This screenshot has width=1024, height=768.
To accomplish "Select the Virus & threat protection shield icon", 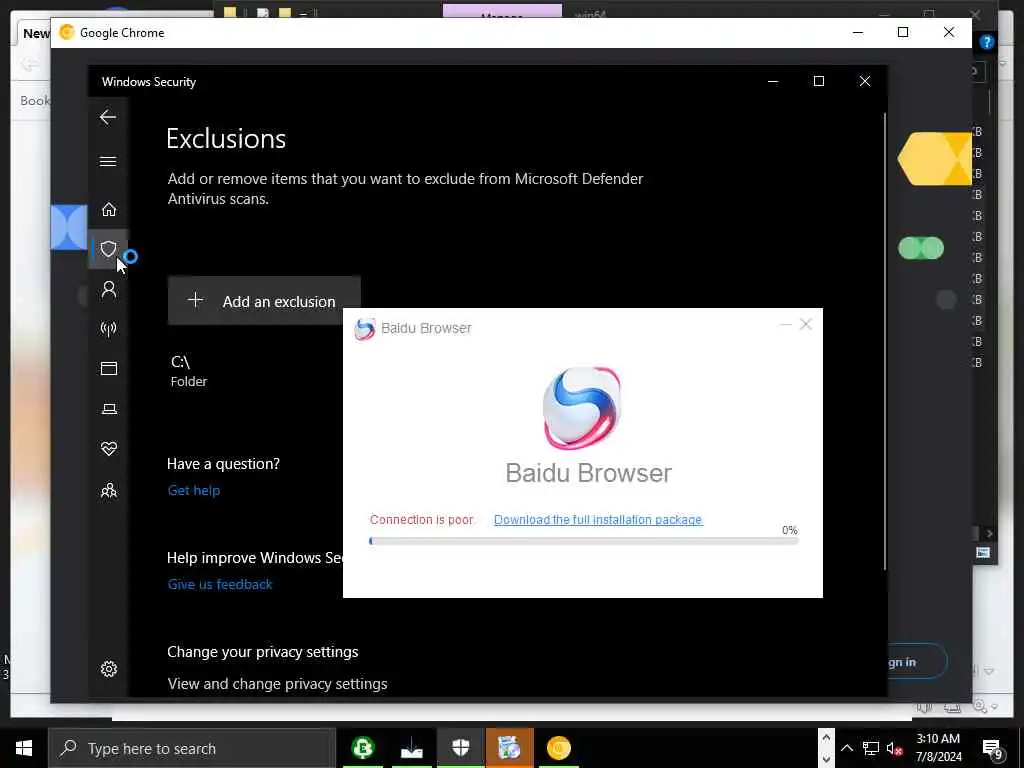I will click(108, 249).
